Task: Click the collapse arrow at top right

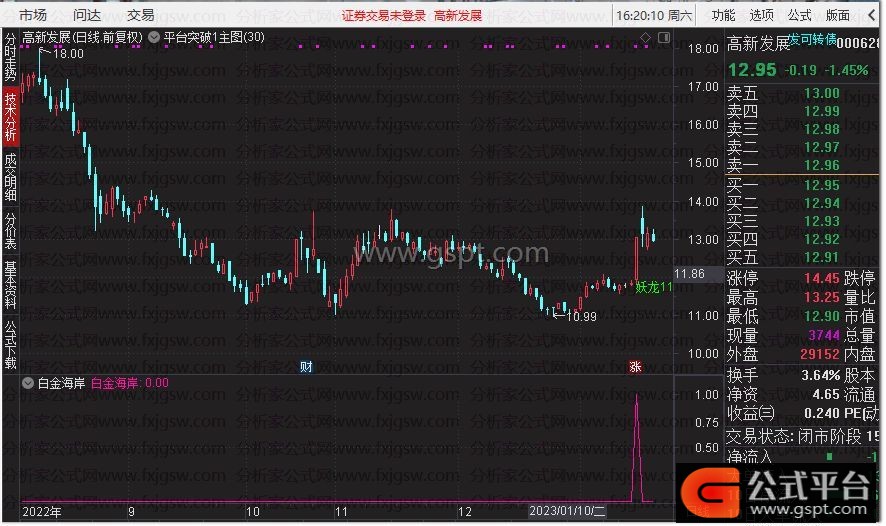Action: point(872,15)
